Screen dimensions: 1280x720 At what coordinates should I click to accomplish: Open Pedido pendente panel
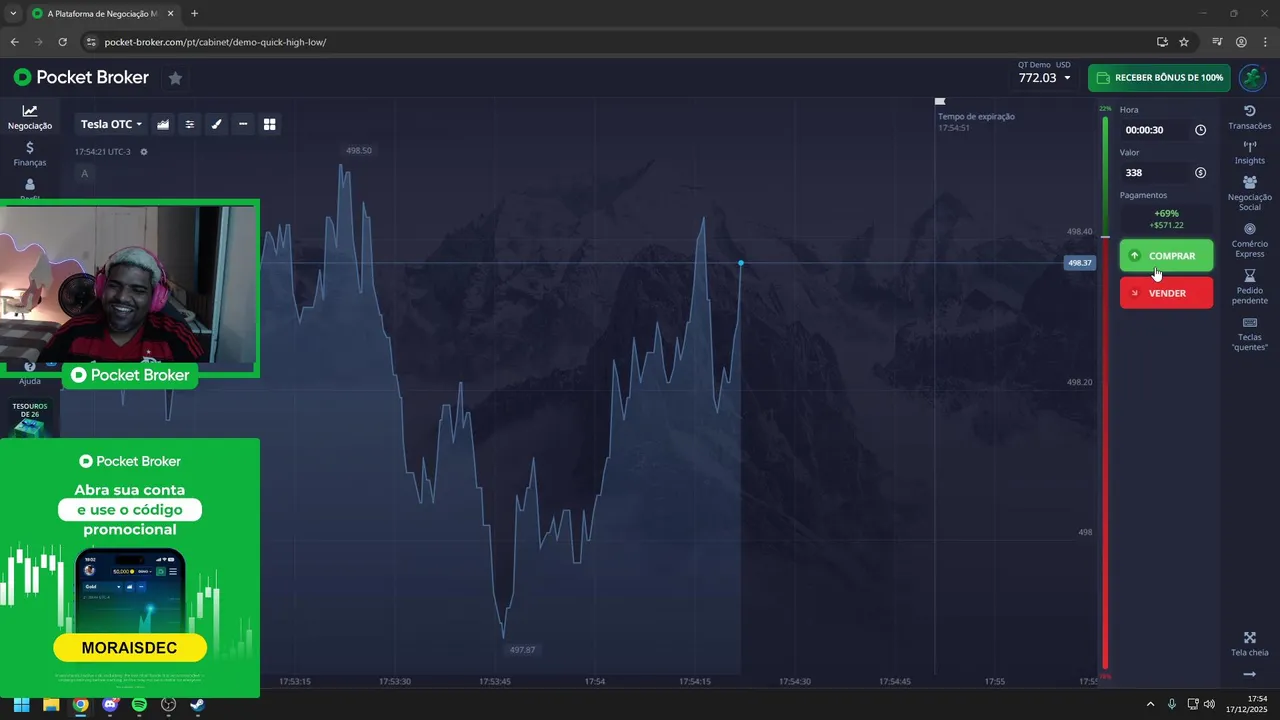coord(1249,287)
